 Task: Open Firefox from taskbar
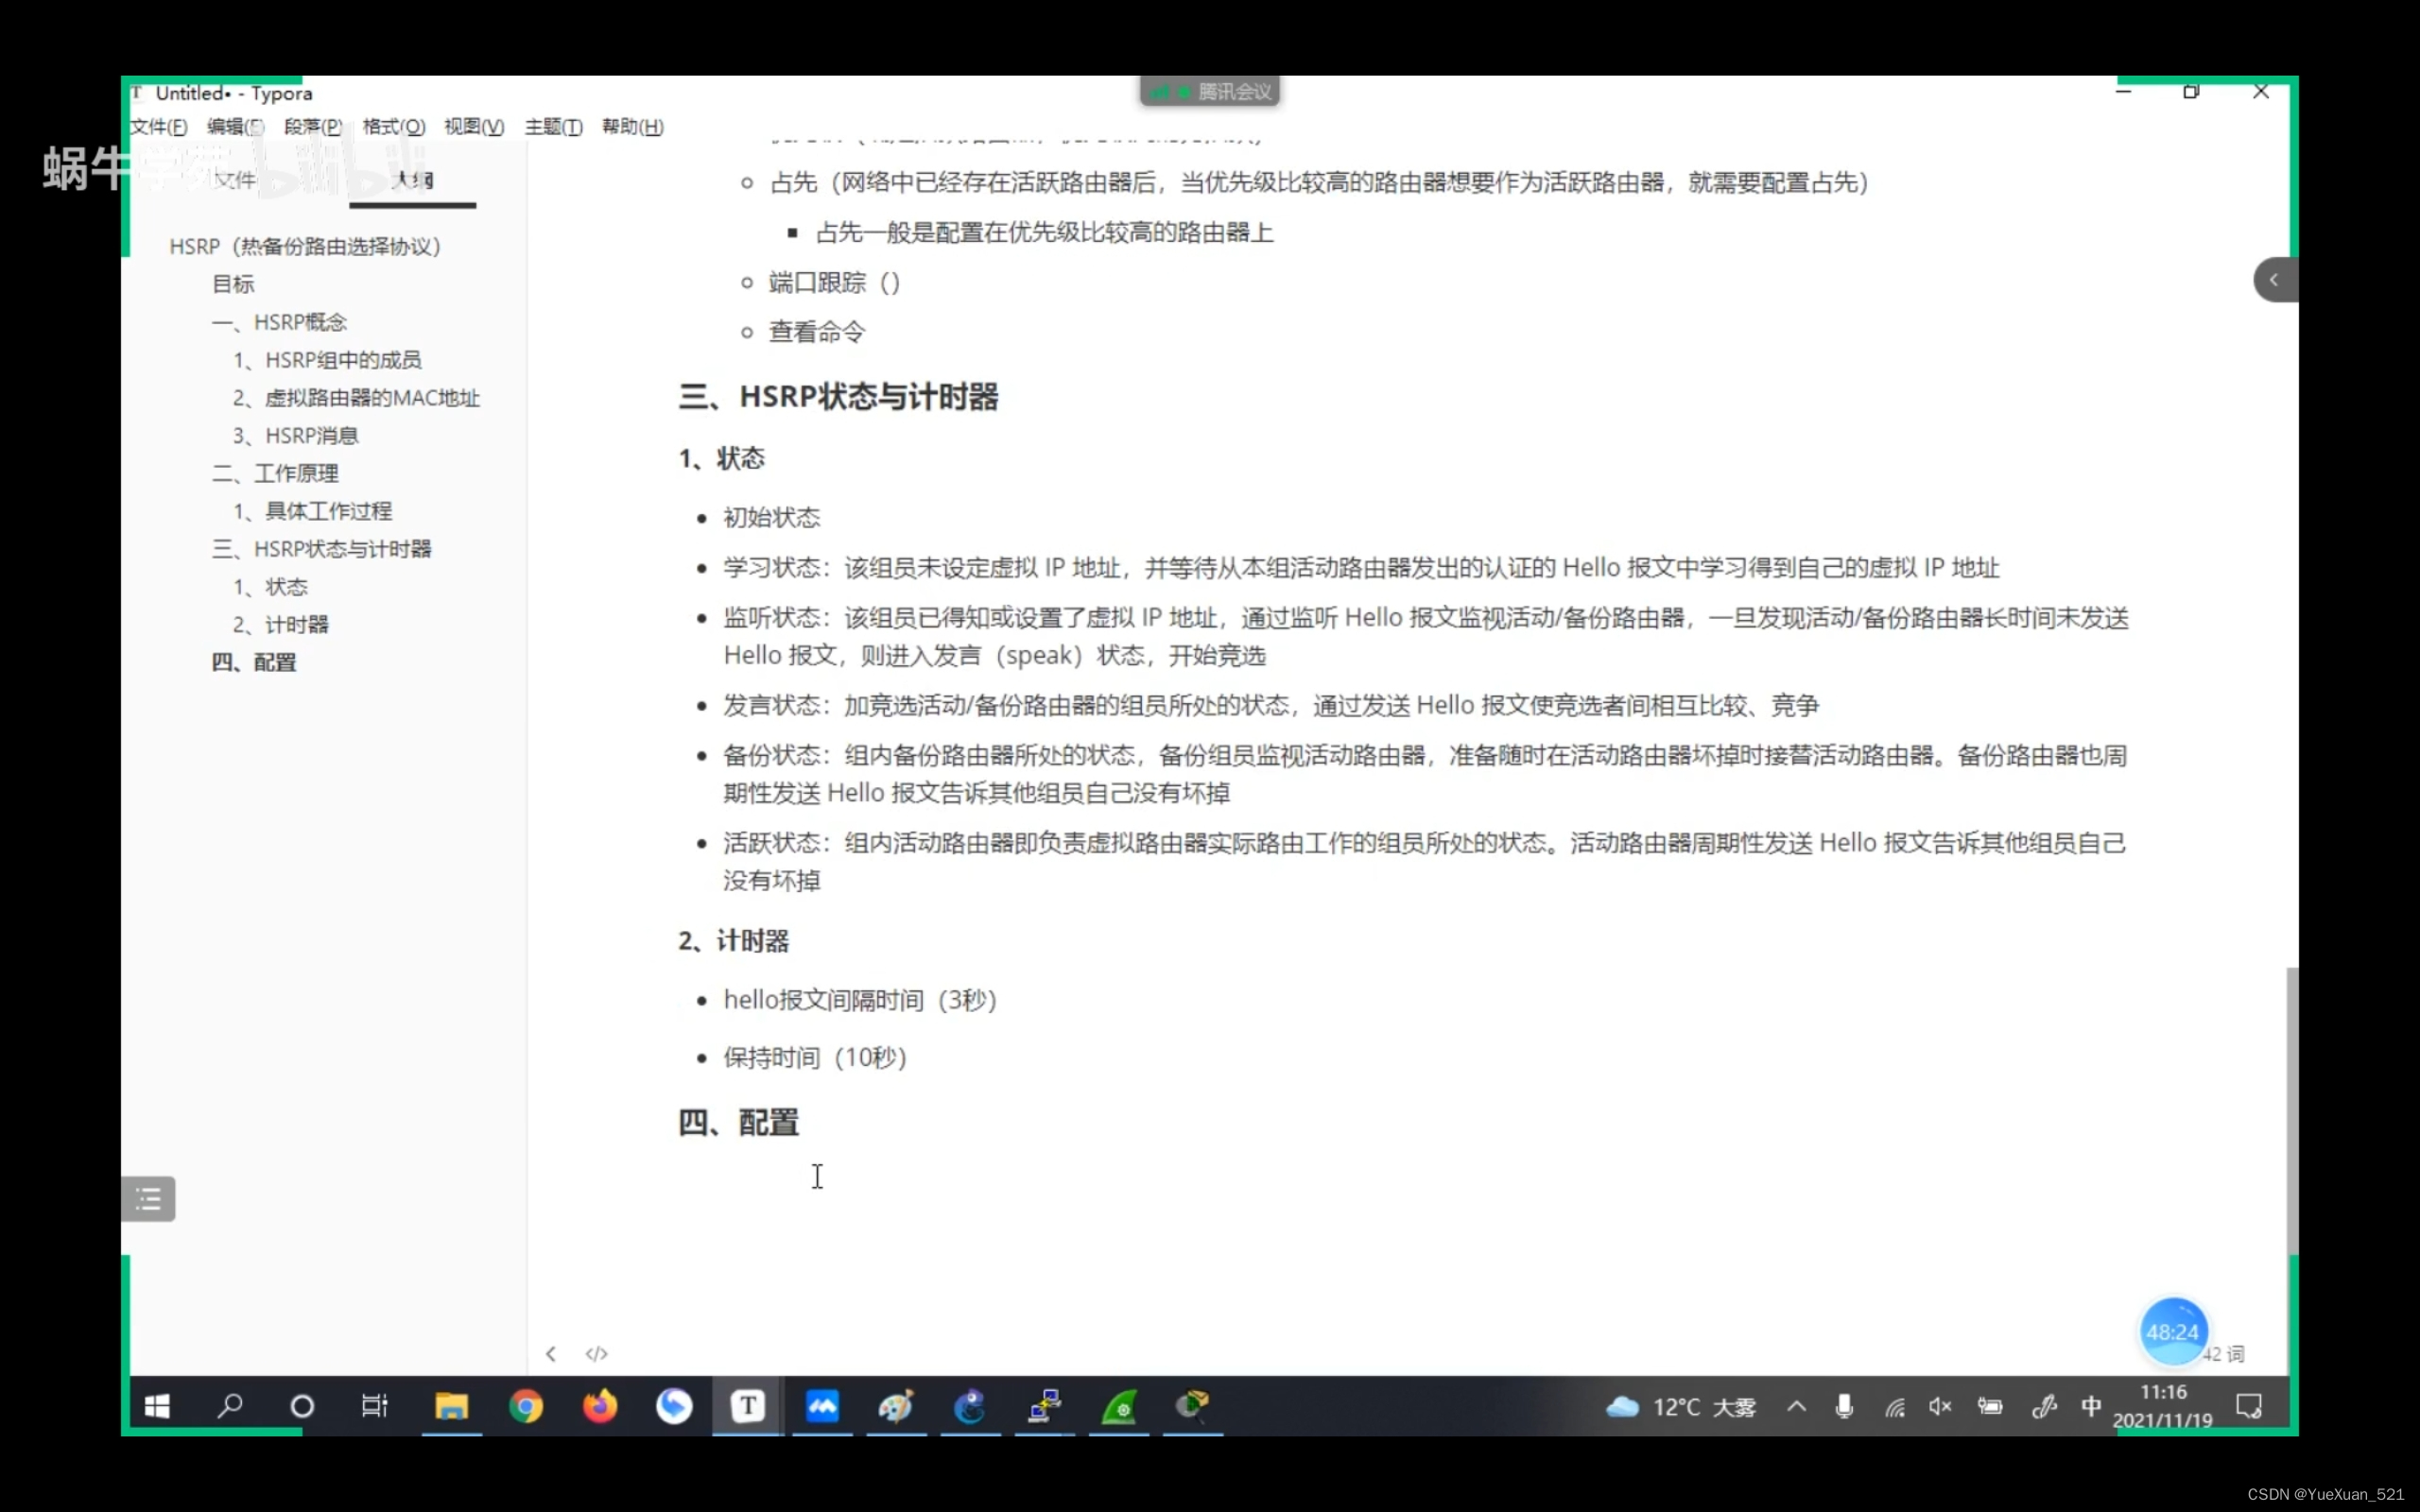(600, 1407)
